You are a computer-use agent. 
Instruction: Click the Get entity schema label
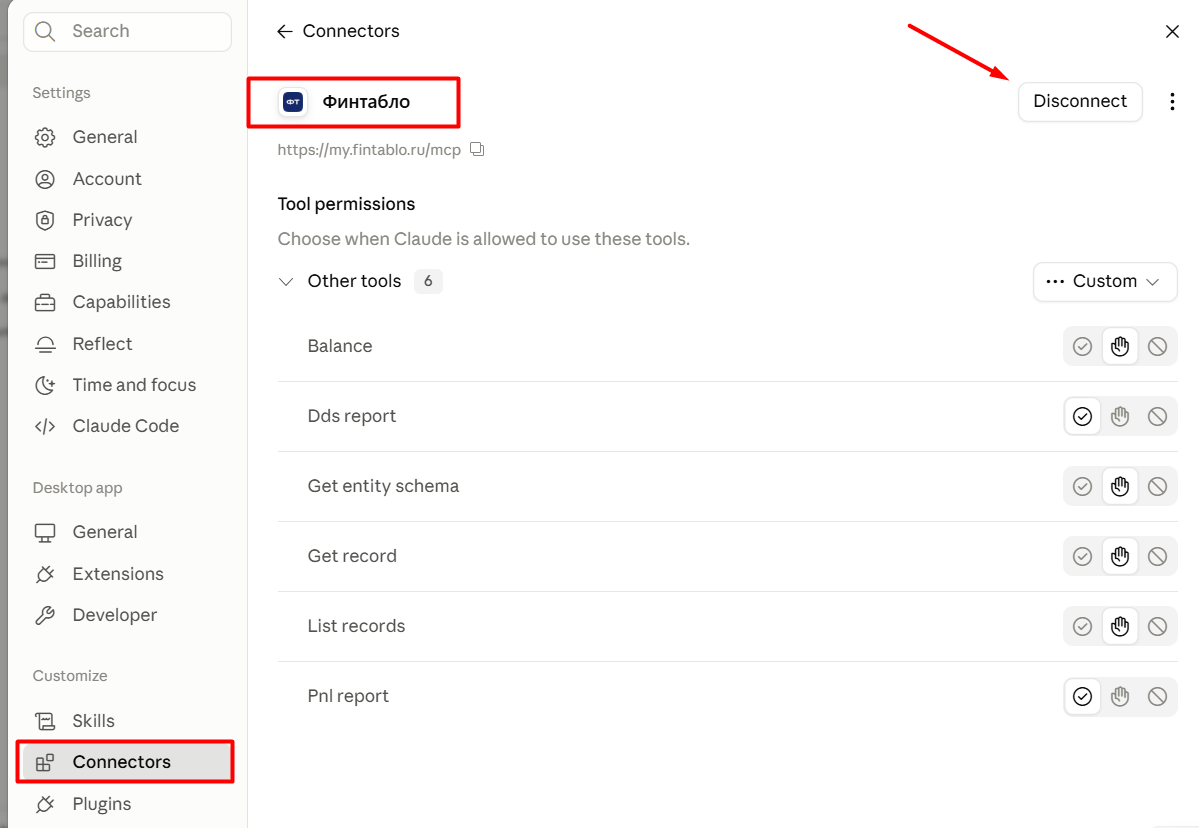tap(383, 486)
